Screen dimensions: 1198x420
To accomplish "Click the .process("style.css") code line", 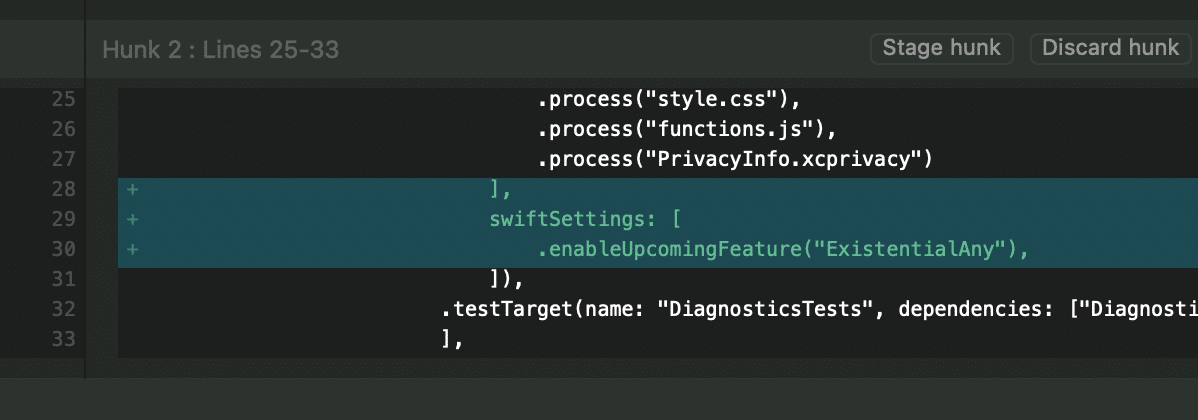I will click(x=670, y=100).
